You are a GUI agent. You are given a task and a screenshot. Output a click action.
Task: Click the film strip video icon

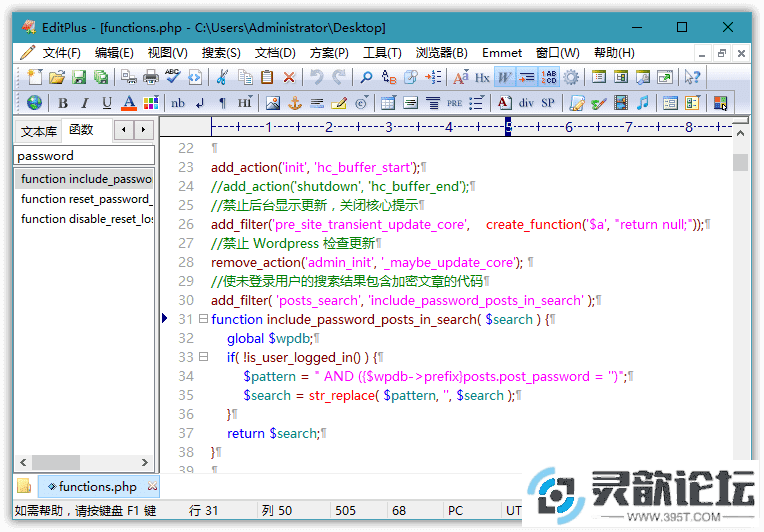pyautogui.click(x=621, y=103)
